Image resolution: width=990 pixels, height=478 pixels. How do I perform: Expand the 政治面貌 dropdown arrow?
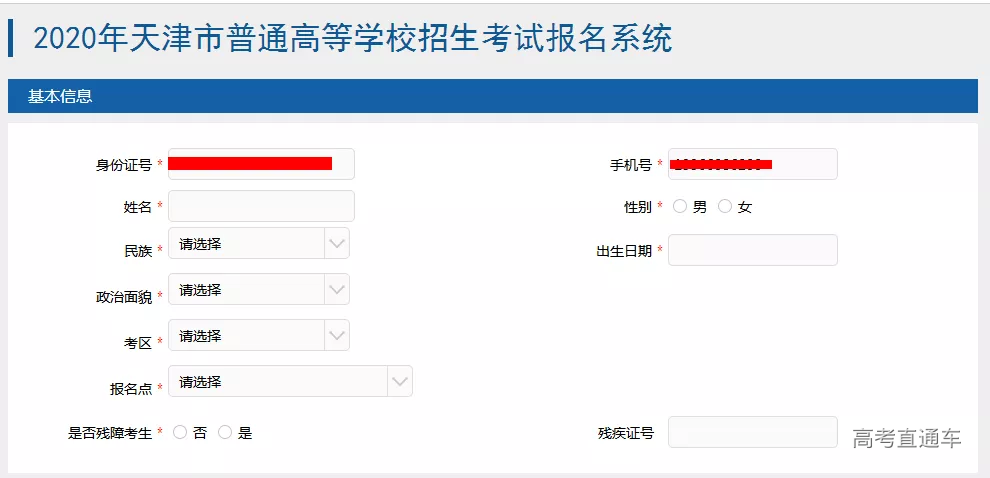(337, 290)
